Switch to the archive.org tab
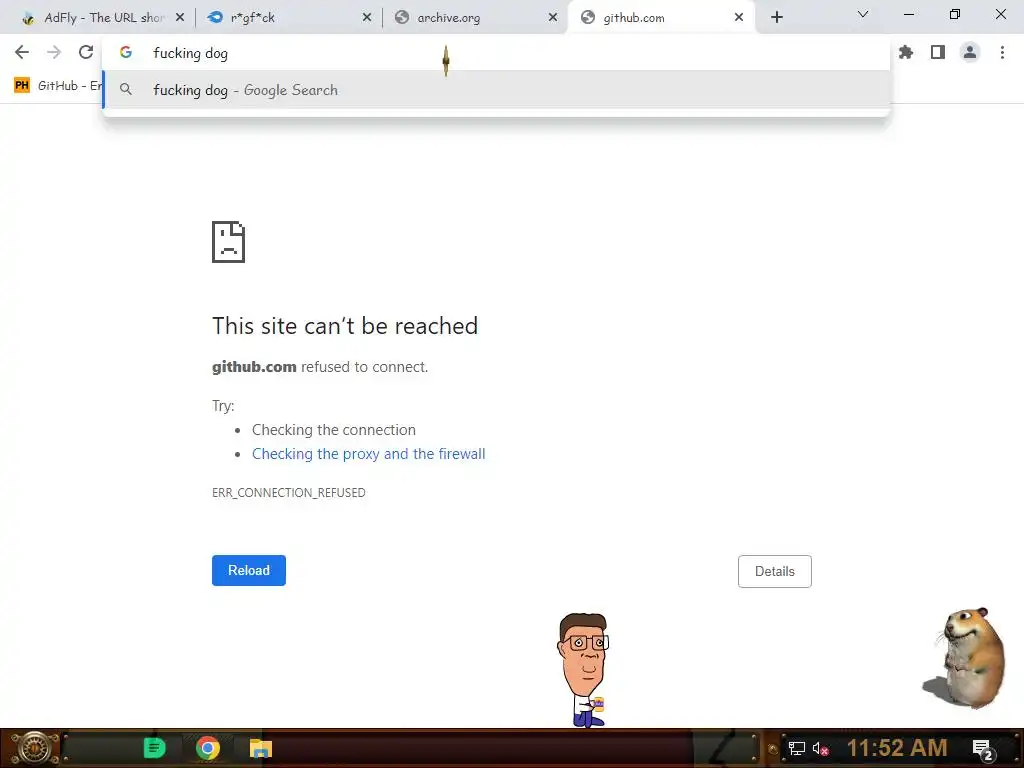 pos(473,18)
